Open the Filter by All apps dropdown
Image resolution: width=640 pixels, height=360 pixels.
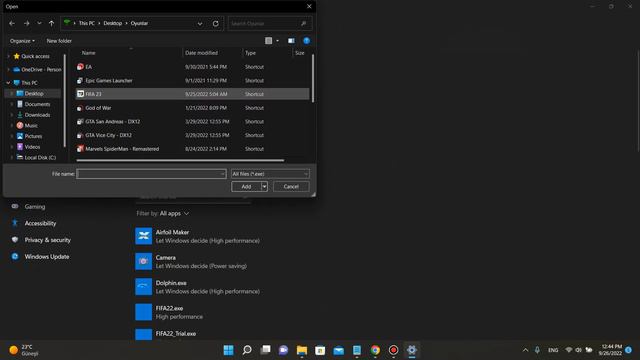174,213
